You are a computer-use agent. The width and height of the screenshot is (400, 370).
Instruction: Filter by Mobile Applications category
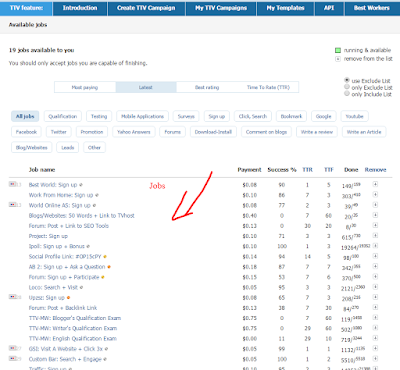click(142, 116)
